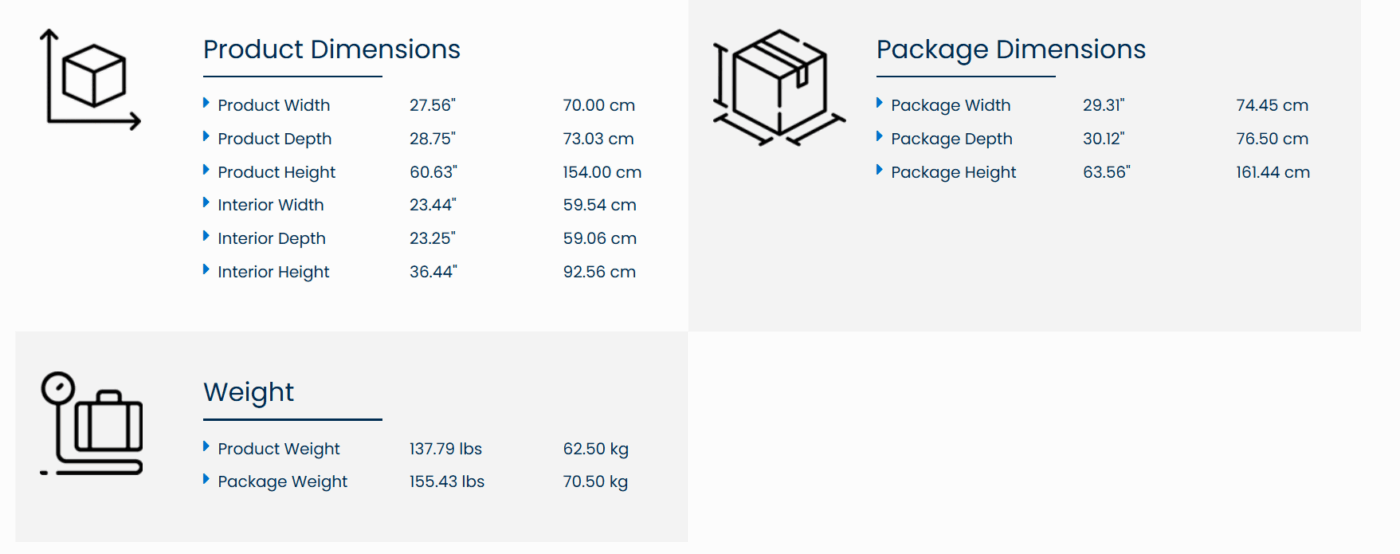Click the Product Dimensions heading
Viewport: 1400px width, 554px height.
pyautogui.click(x=331, y=50)
